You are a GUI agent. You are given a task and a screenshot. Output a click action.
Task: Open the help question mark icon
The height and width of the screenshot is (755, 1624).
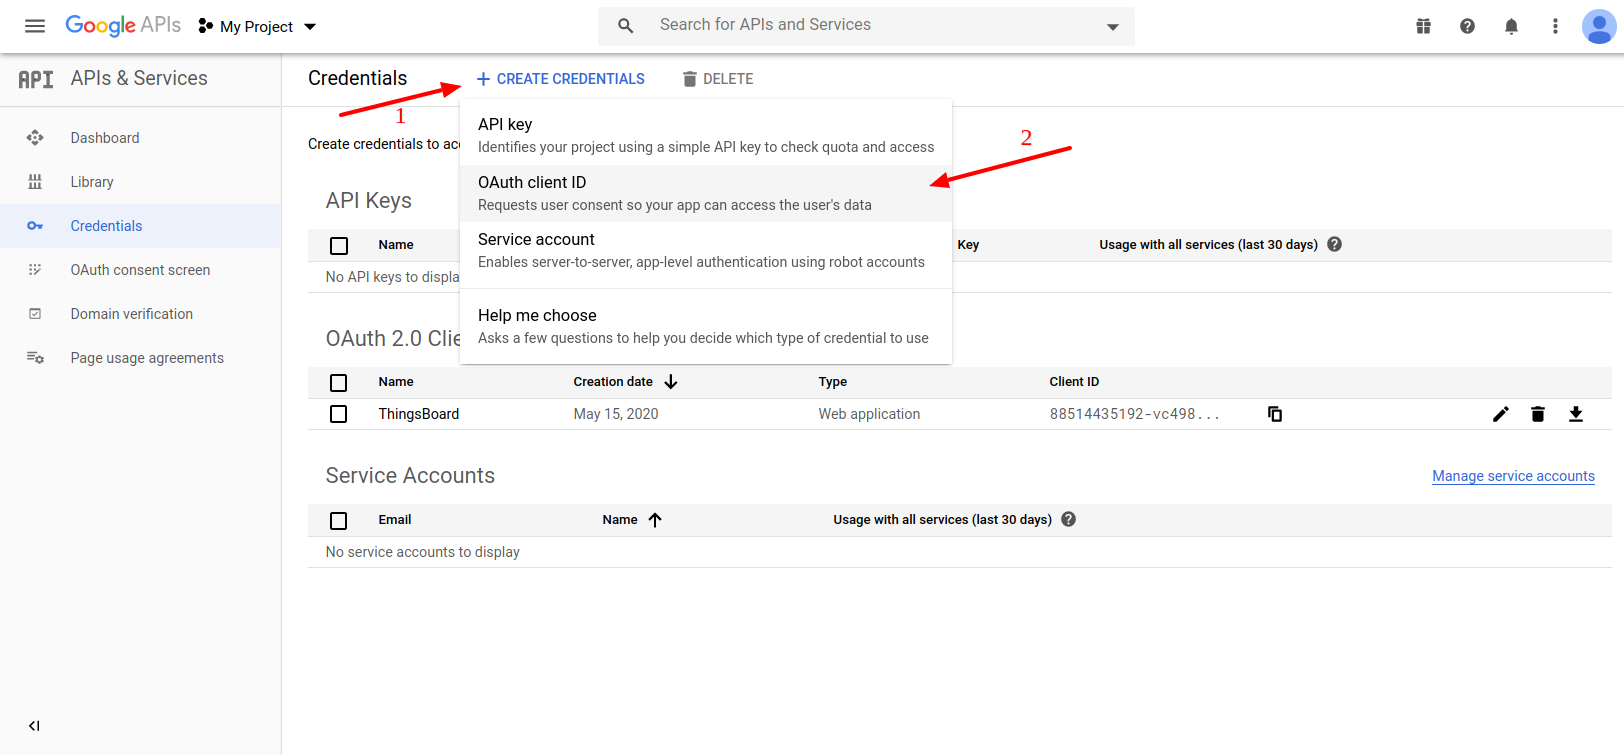click(1467, 26)
